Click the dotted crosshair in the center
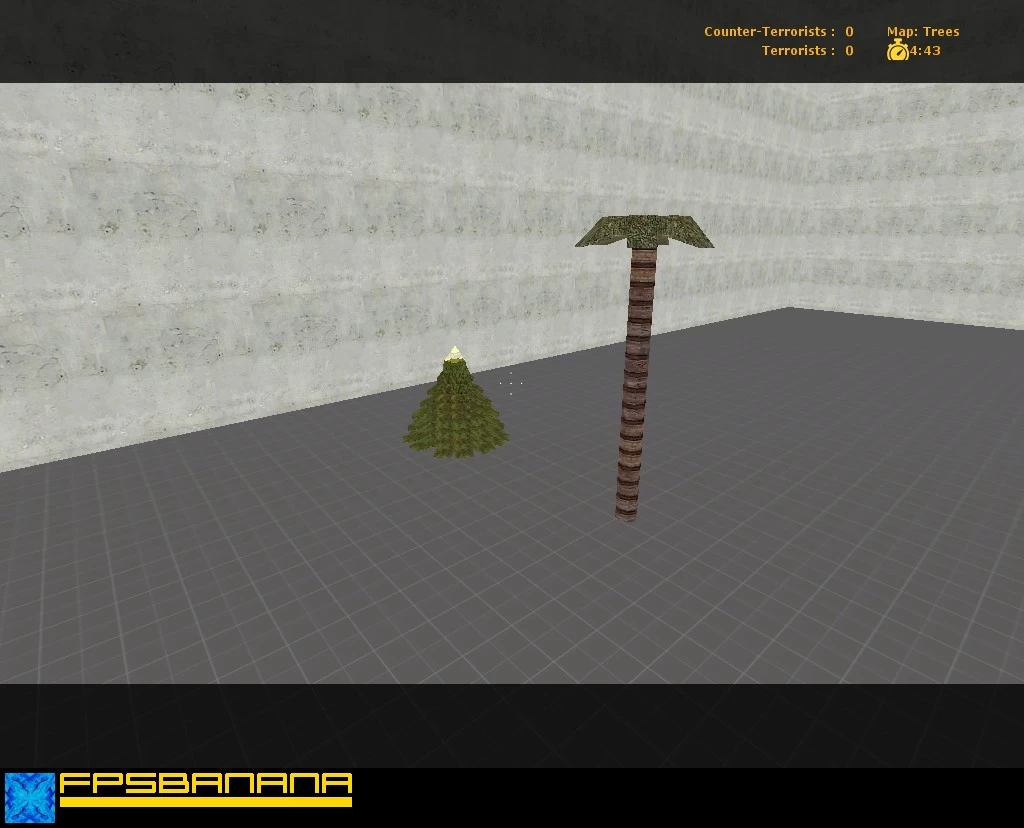 tap(511, 383)
